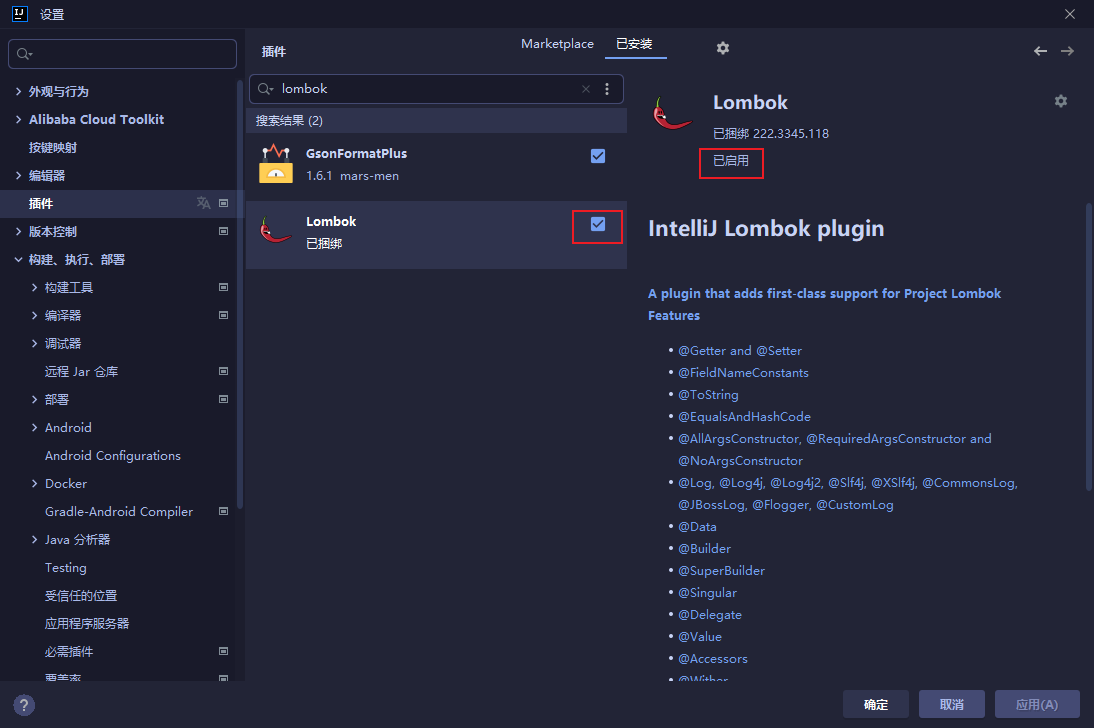Open the plugin manager gear menu beside 已安装

click(722, 48)
